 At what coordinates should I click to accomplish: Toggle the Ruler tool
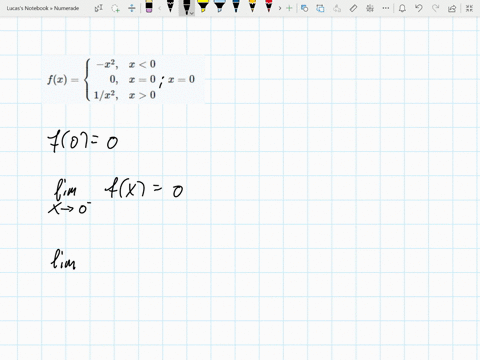[353, 8]
